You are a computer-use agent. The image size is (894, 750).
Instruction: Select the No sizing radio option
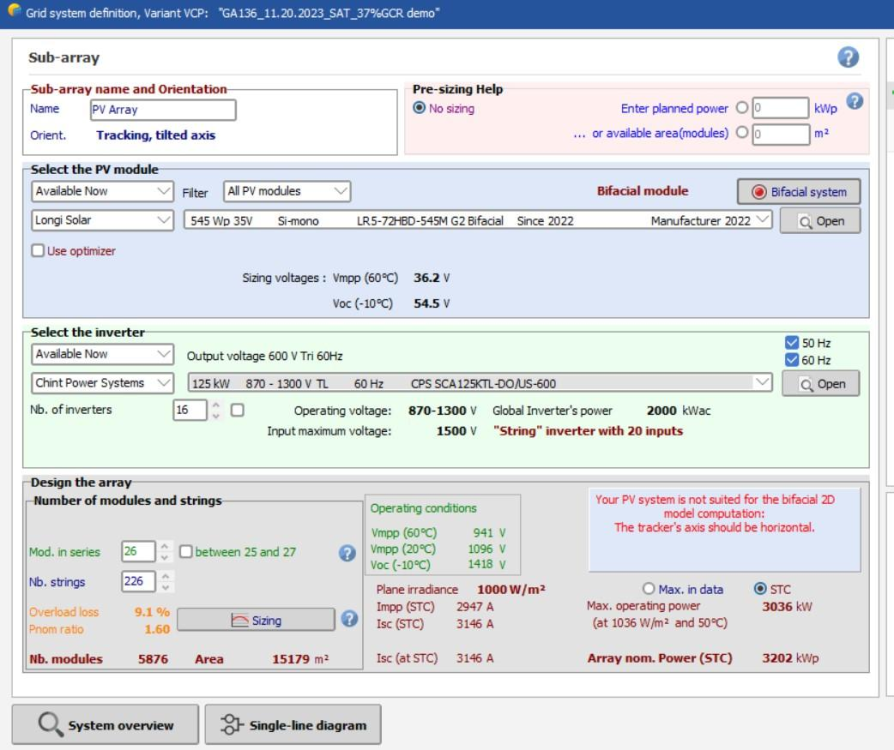tap(420, 108)
